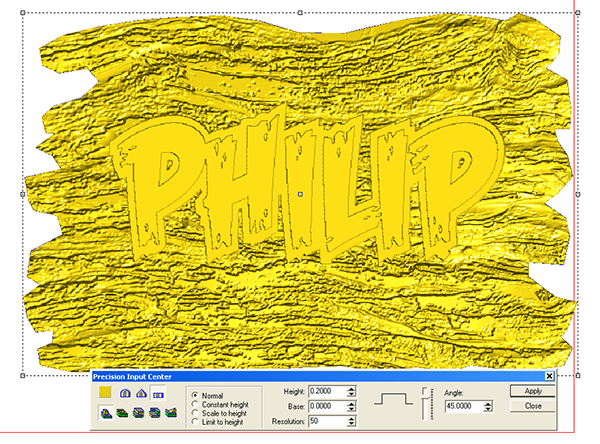Decrease Height with the down arrow
This screenshot has height=444, width=600.
(x=351, y=394)
